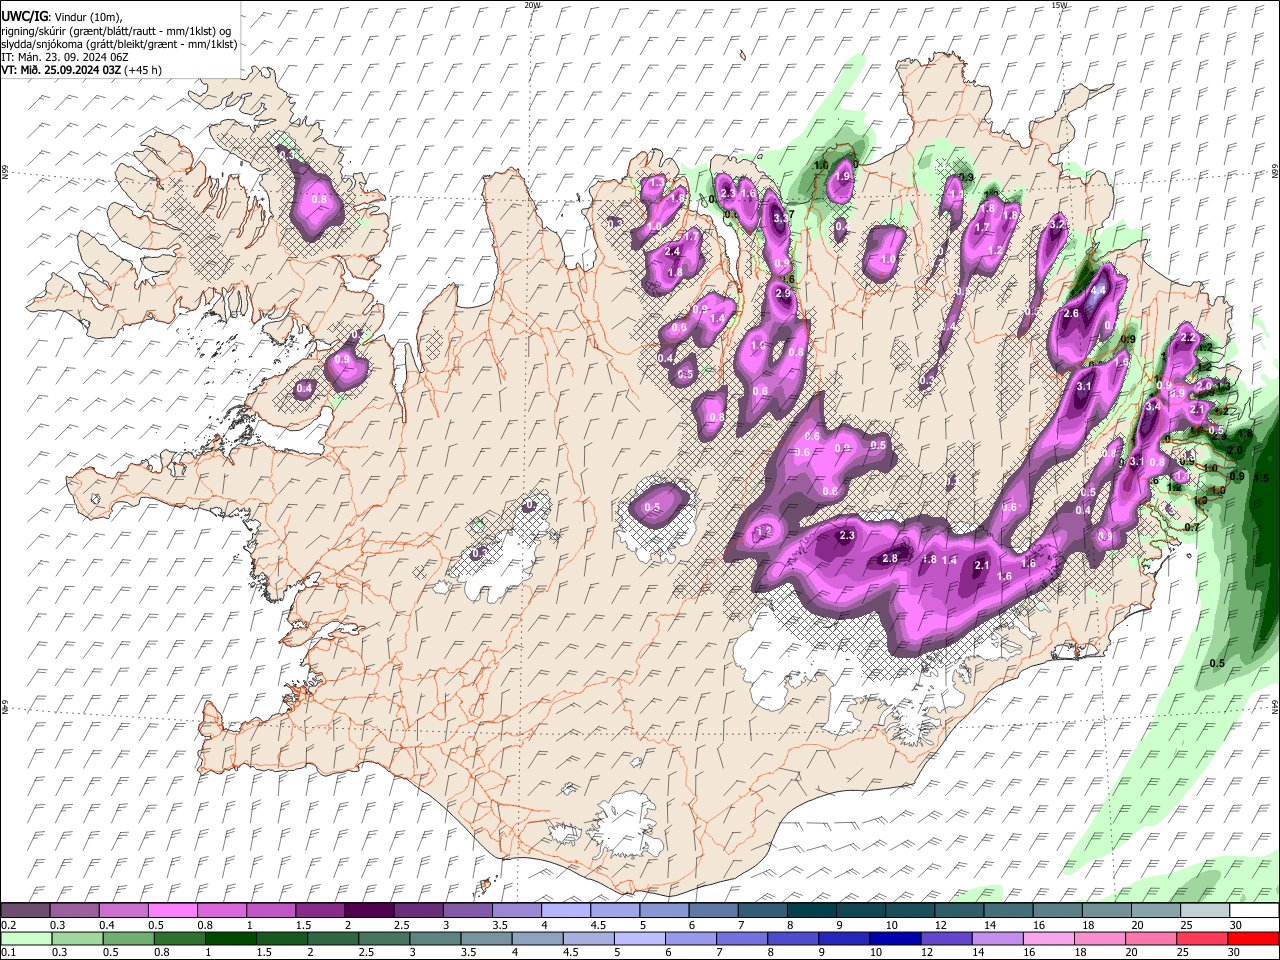Click the black 0.7 value near the east coast
Image resolution: width=1280 pixels, height=960 pixels.
[1191, 527]
